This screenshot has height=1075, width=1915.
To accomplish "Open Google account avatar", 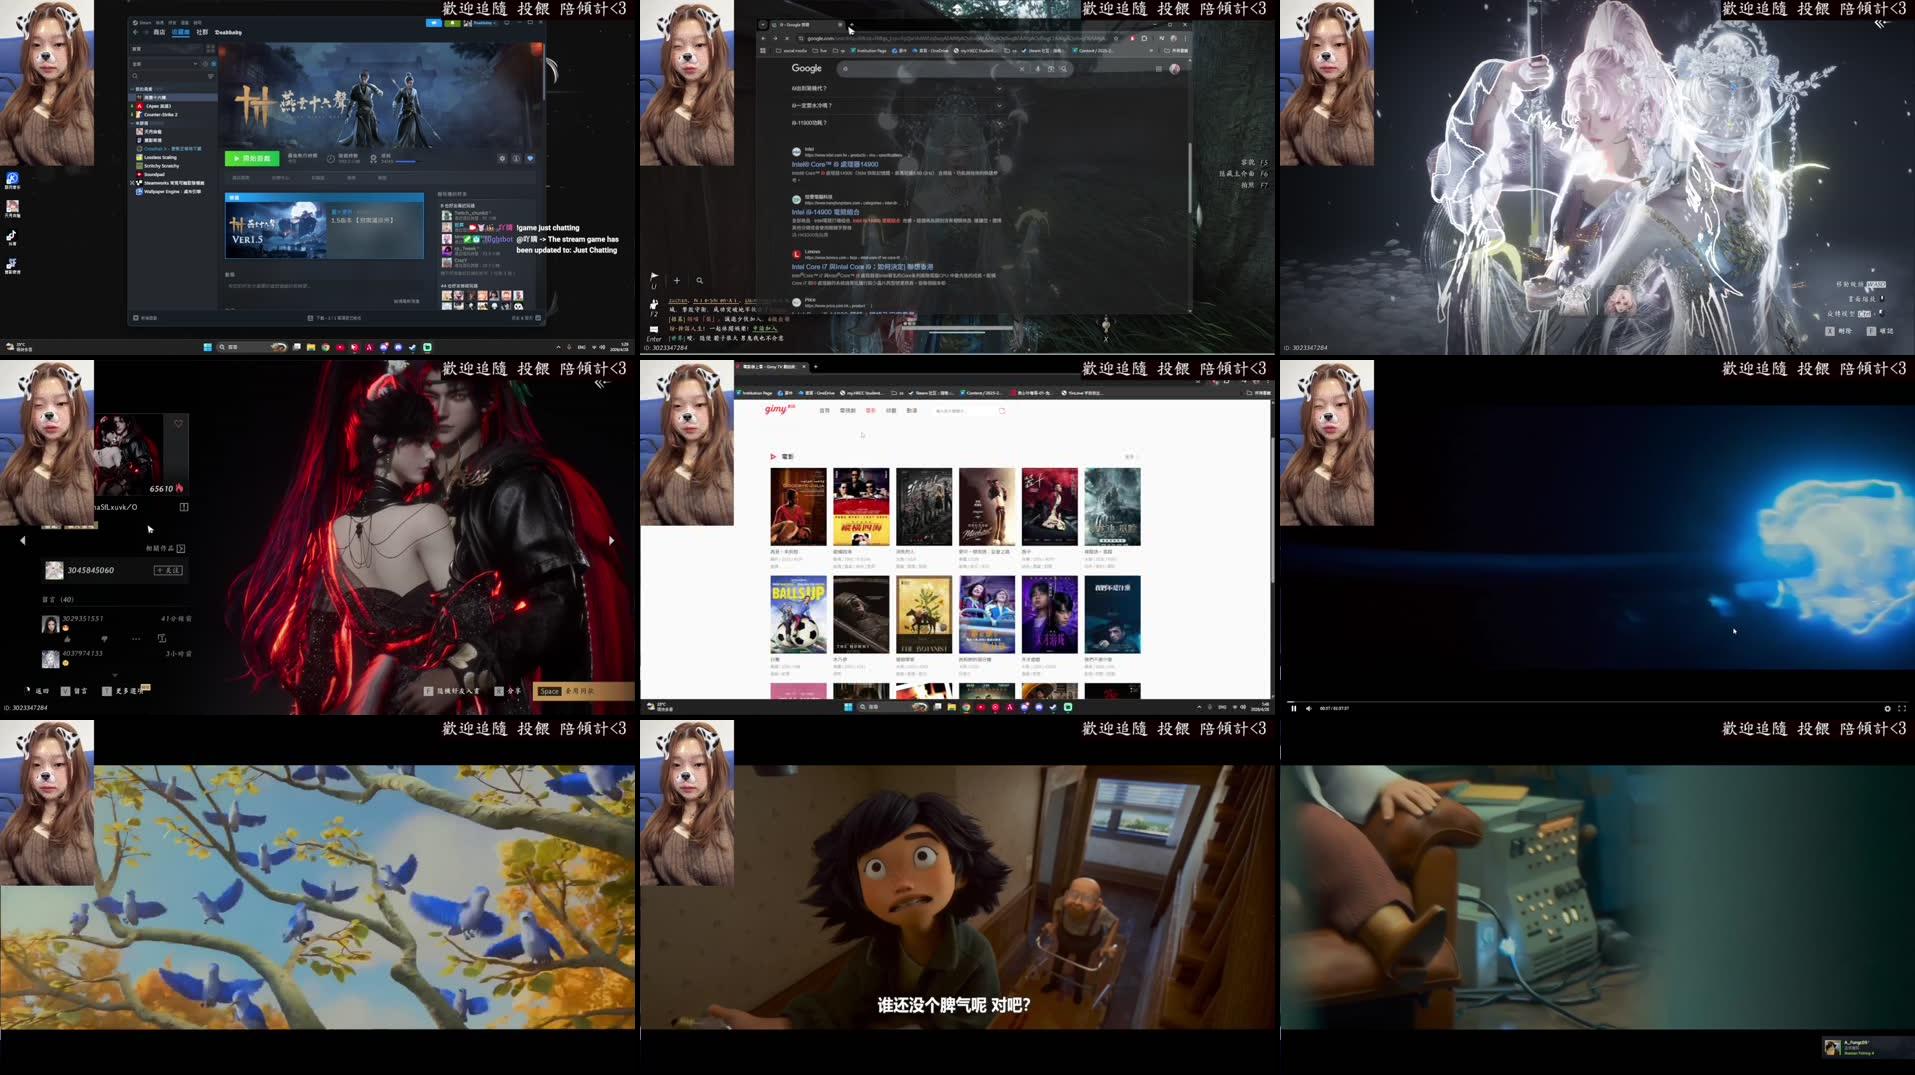I will click(x=1174, y=69).
